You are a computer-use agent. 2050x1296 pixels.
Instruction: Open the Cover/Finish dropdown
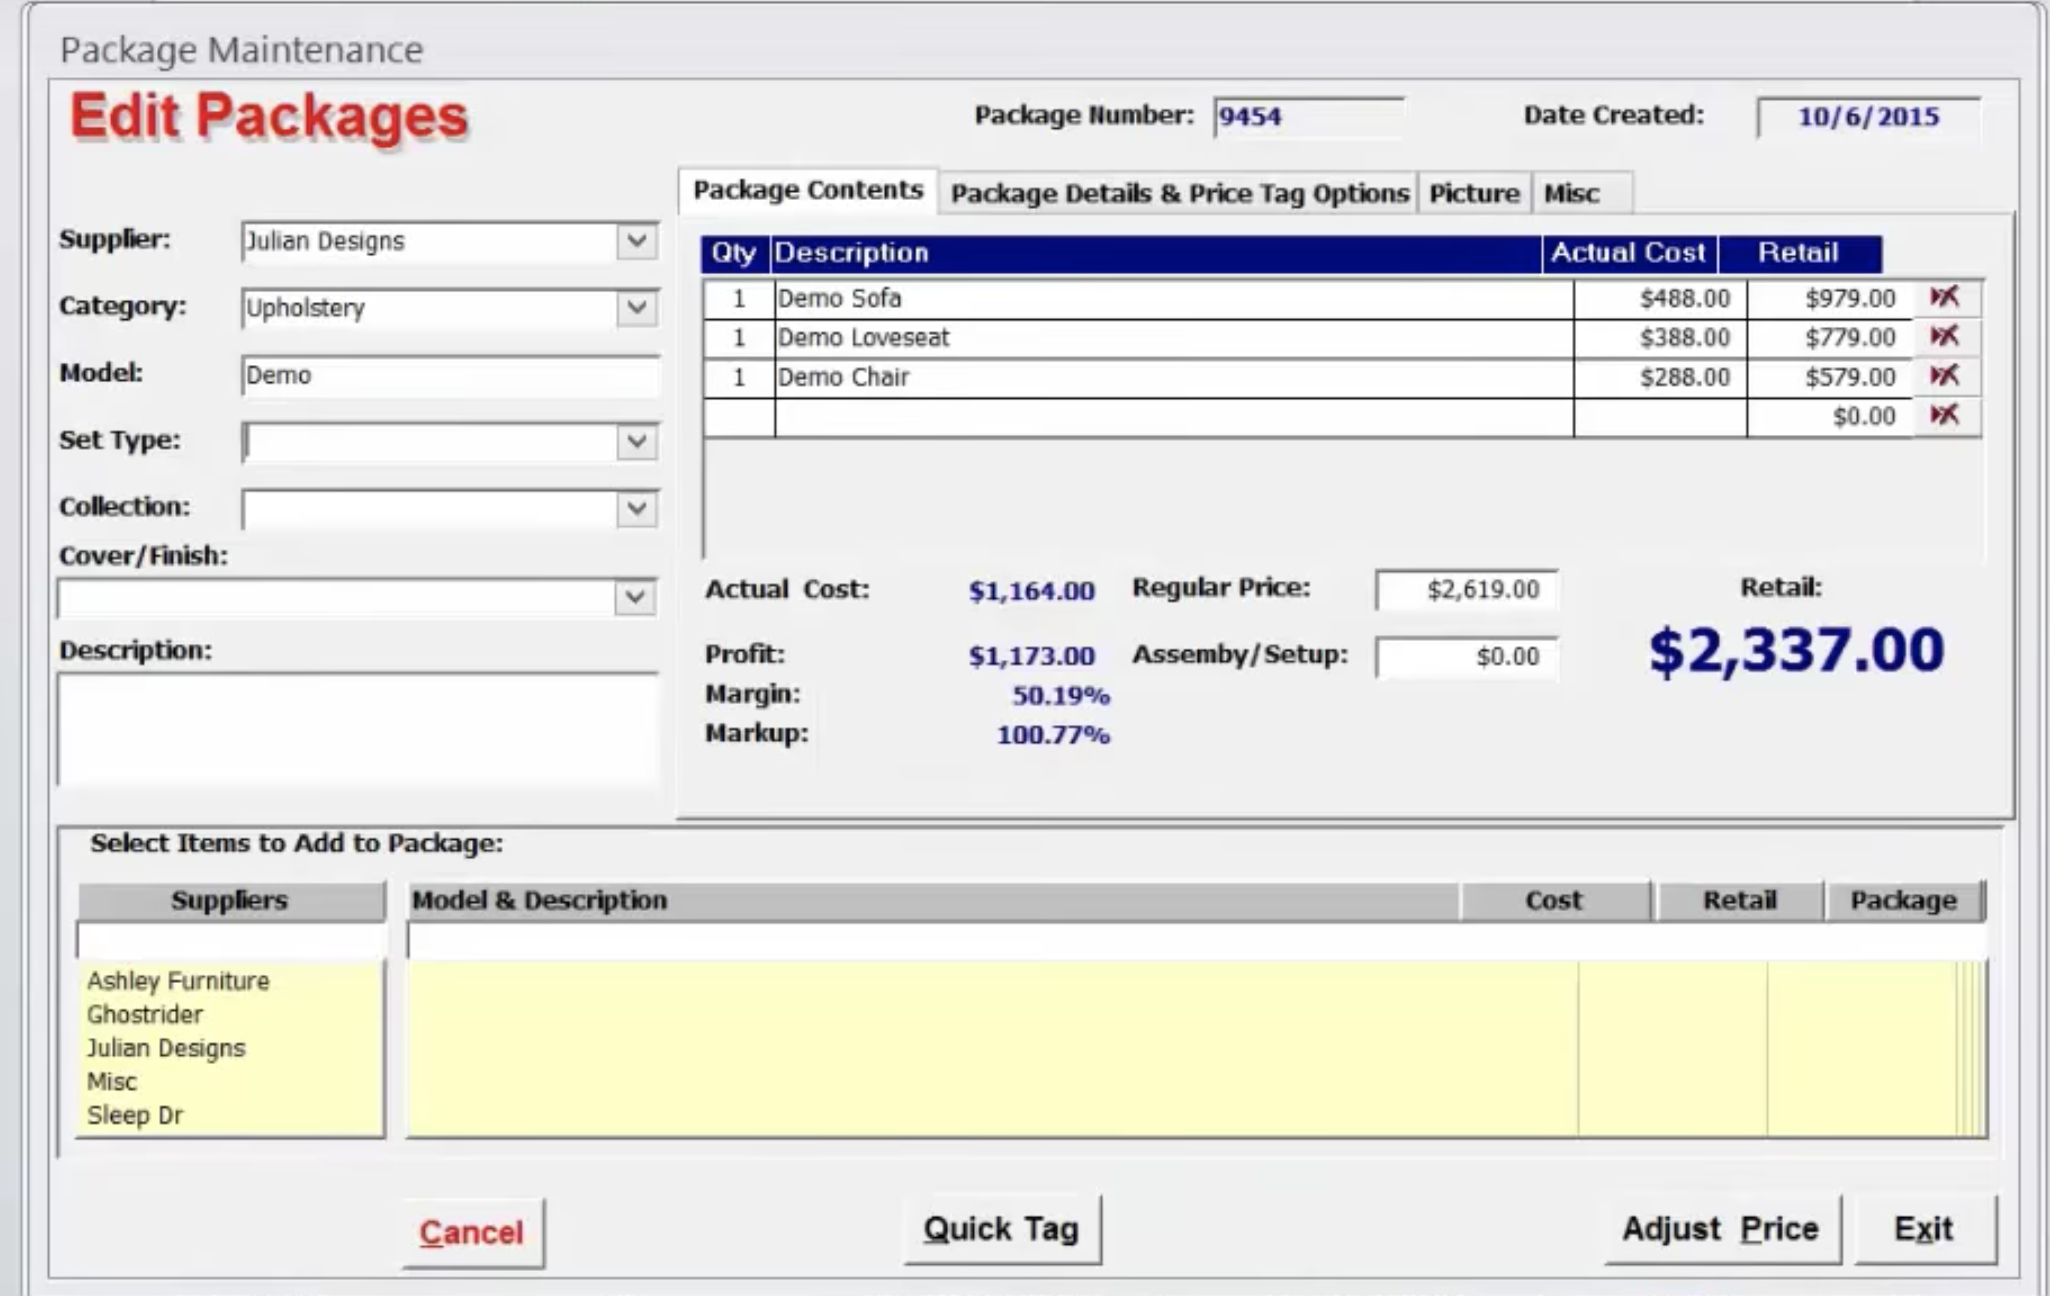[634, 598]
